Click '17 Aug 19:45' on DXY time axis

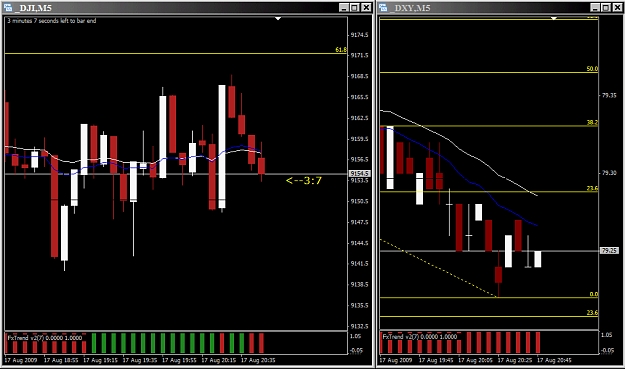pyautogui.click(x=436, y=360)
